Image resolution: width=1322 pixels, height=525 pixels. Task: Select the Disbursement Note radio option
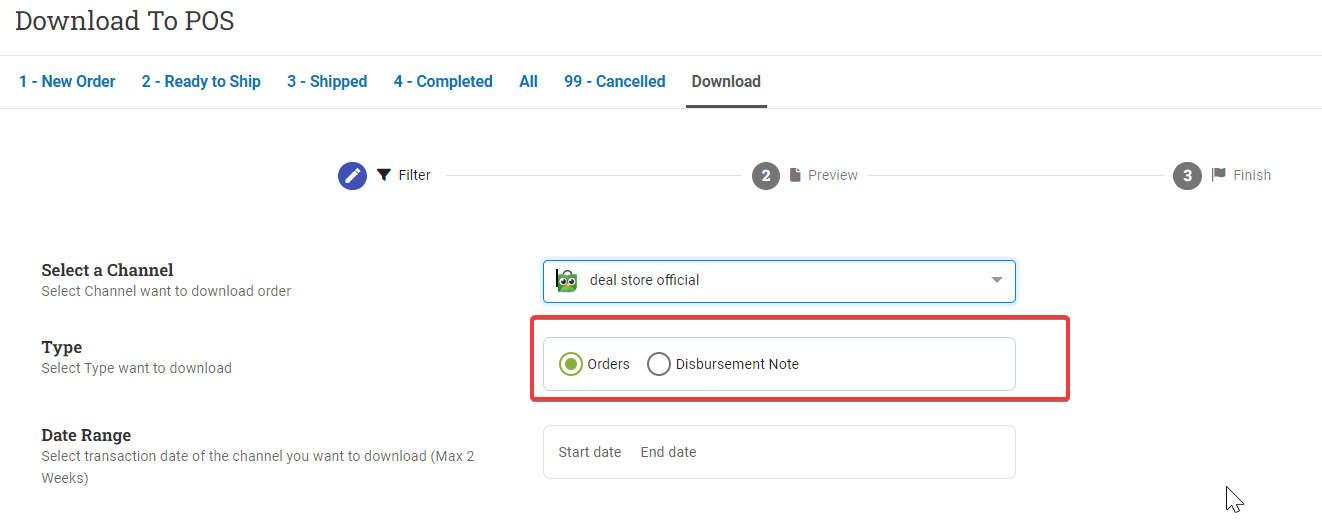pos(658,364)
